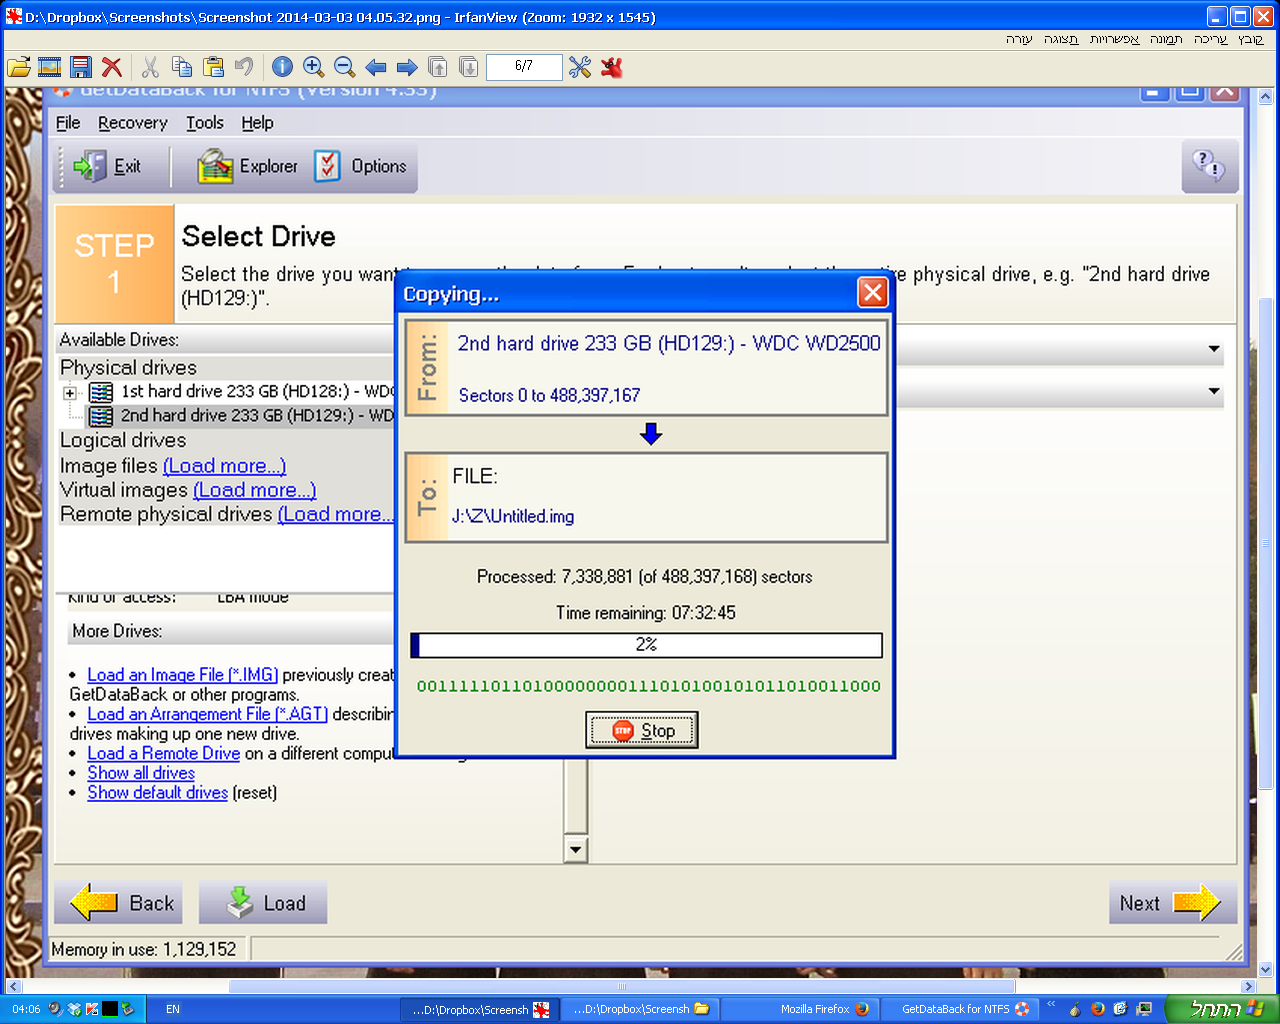
Task: Expand the 1st hard drive tree node
Action: [70, 392]
